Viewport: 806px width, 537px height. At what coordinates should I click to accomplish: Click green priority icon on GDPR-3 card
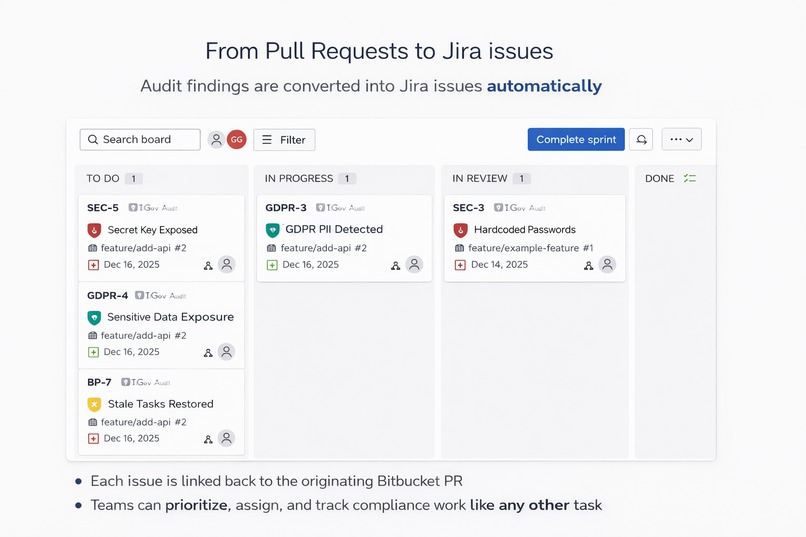click(272, 265)
